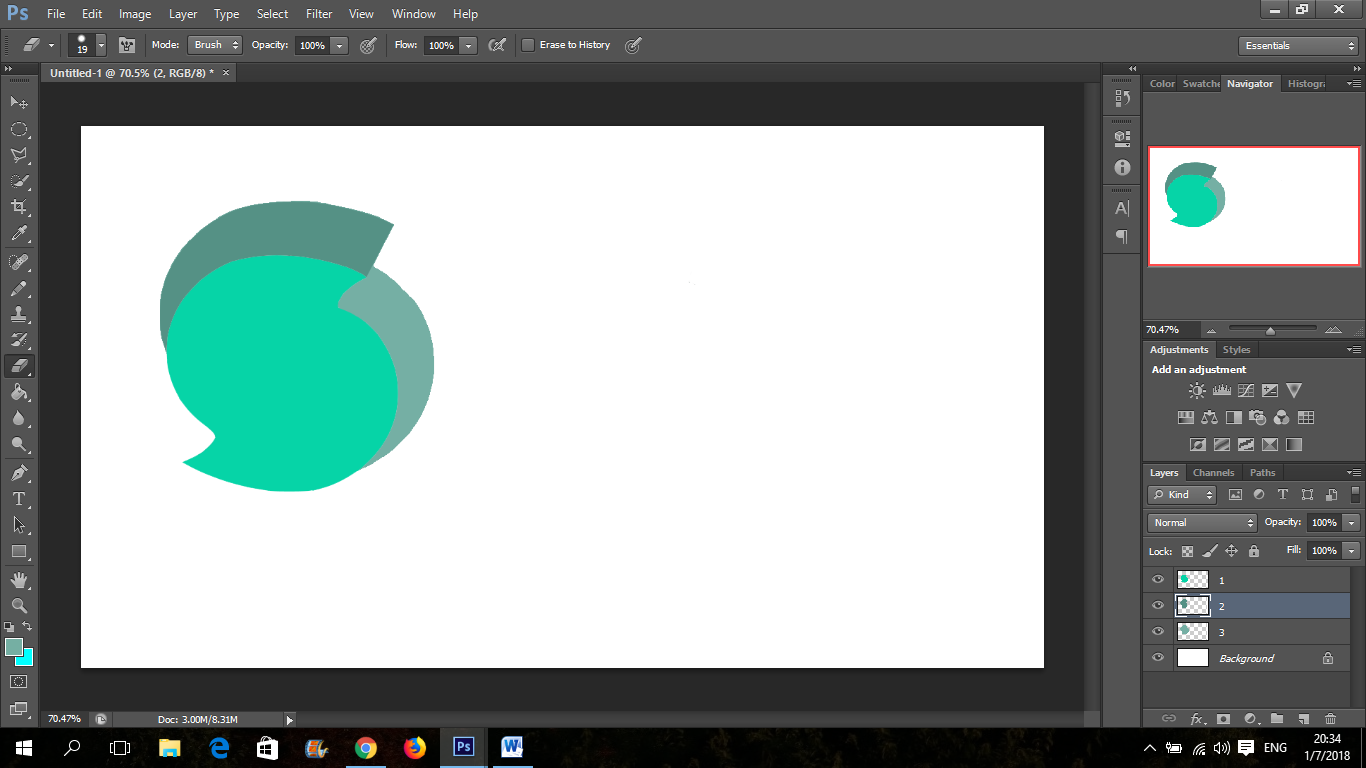The width and height of the screenshot is (1366, 768).
Task: Toggle lock position
Action: click(1232, 551)
